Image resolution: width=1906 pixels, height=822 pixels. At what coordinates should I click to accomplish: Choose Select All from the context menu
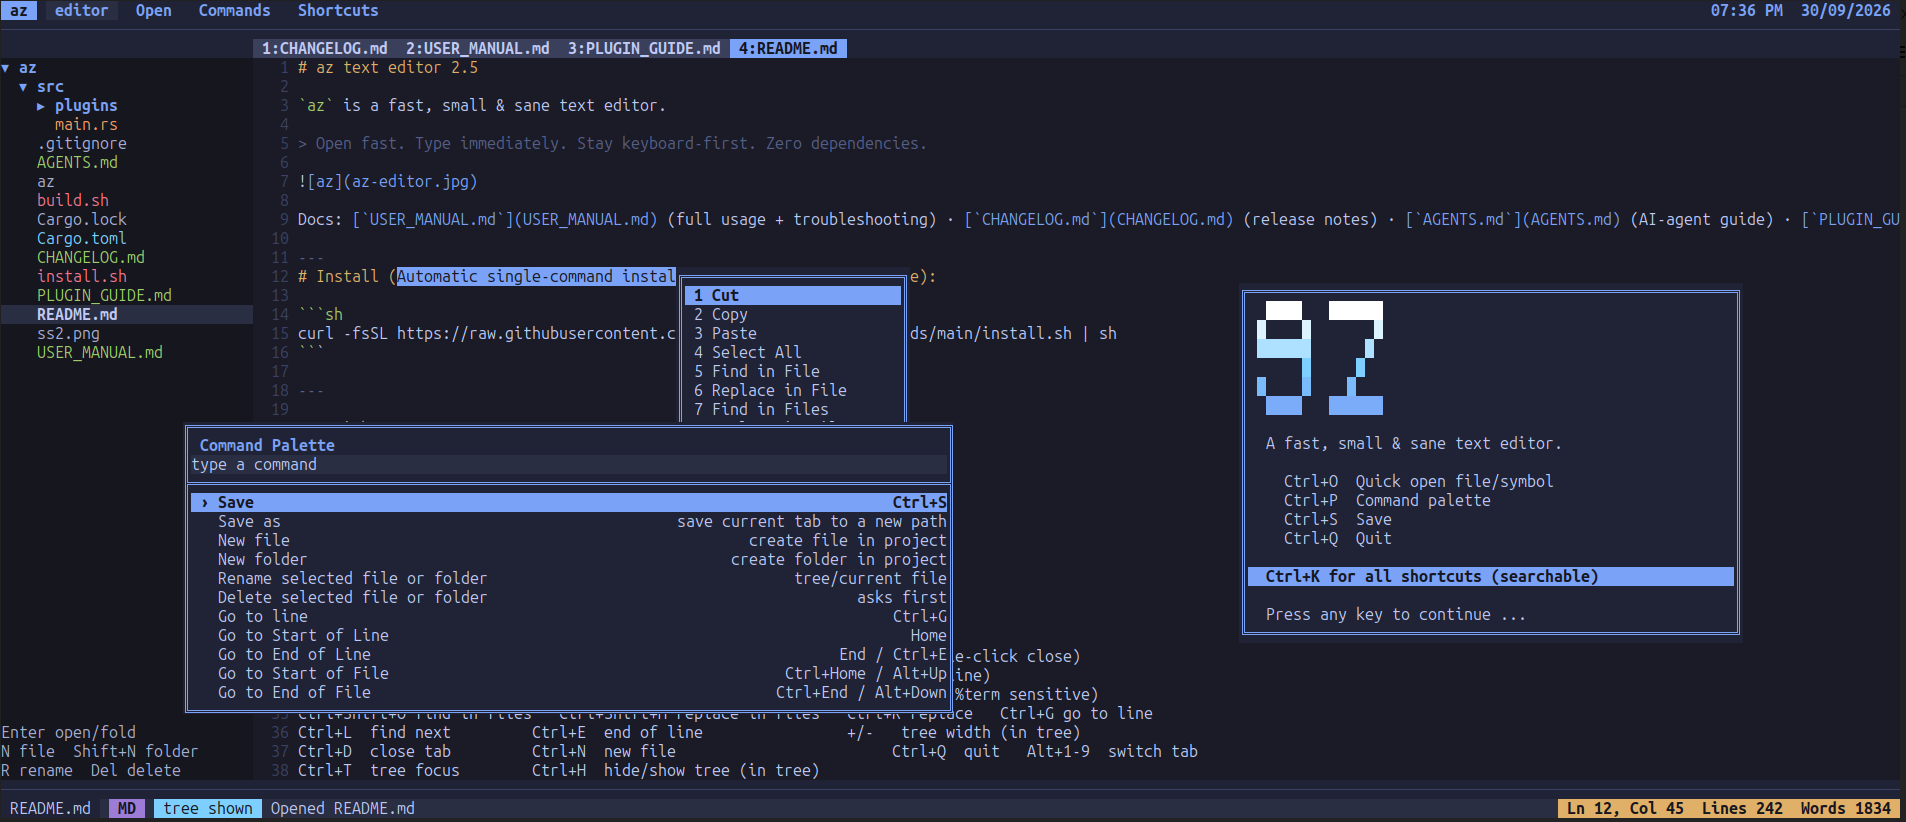793,353
